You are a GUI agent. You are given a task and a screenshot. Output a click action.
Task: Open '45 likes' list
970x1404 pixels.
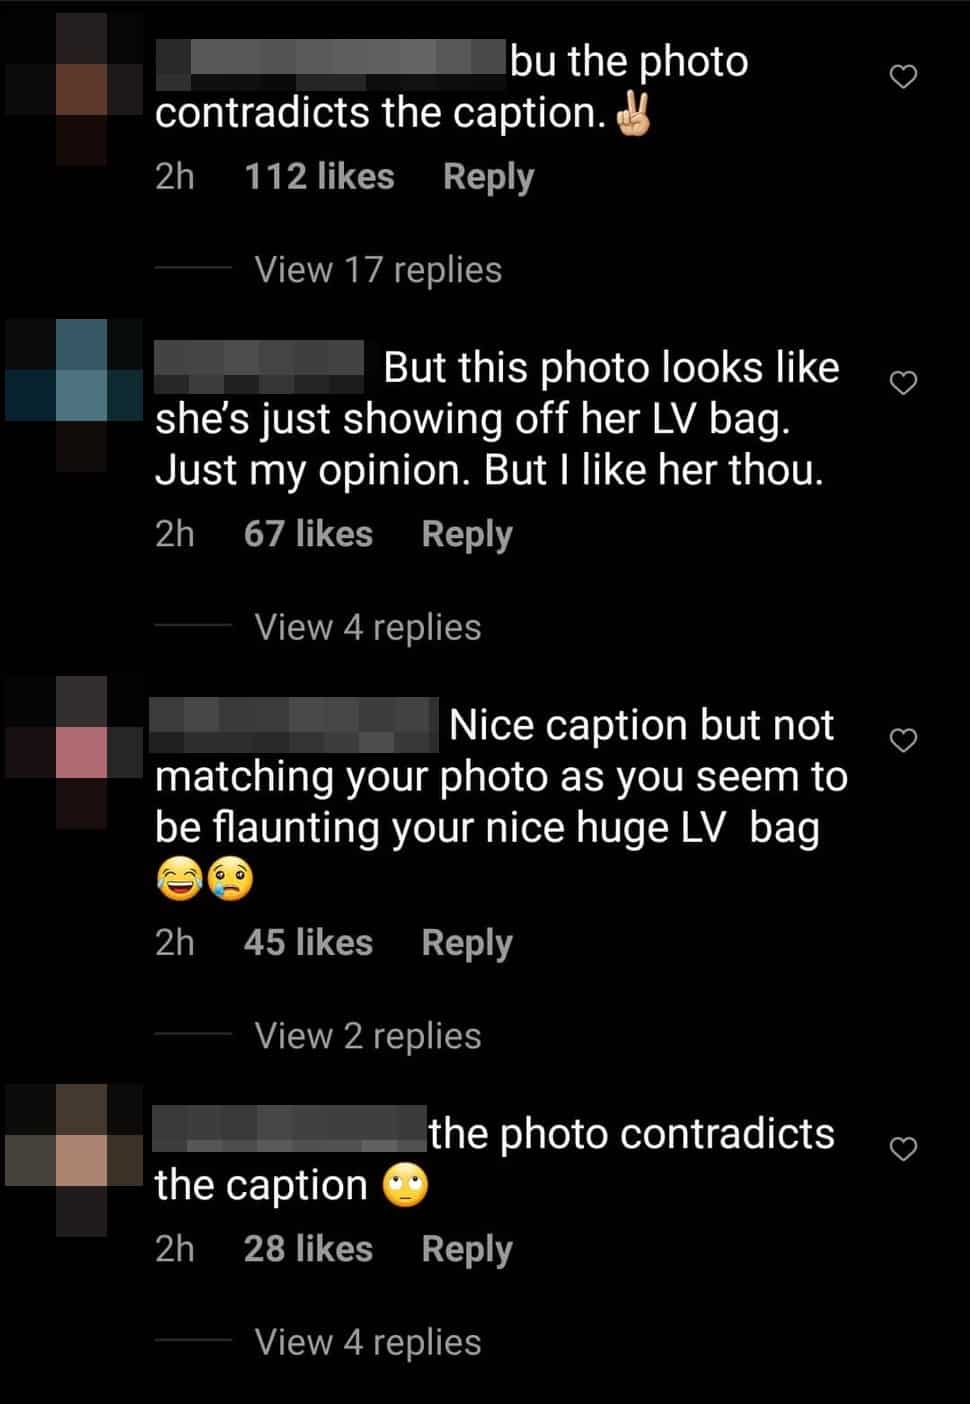click(308, 943)
